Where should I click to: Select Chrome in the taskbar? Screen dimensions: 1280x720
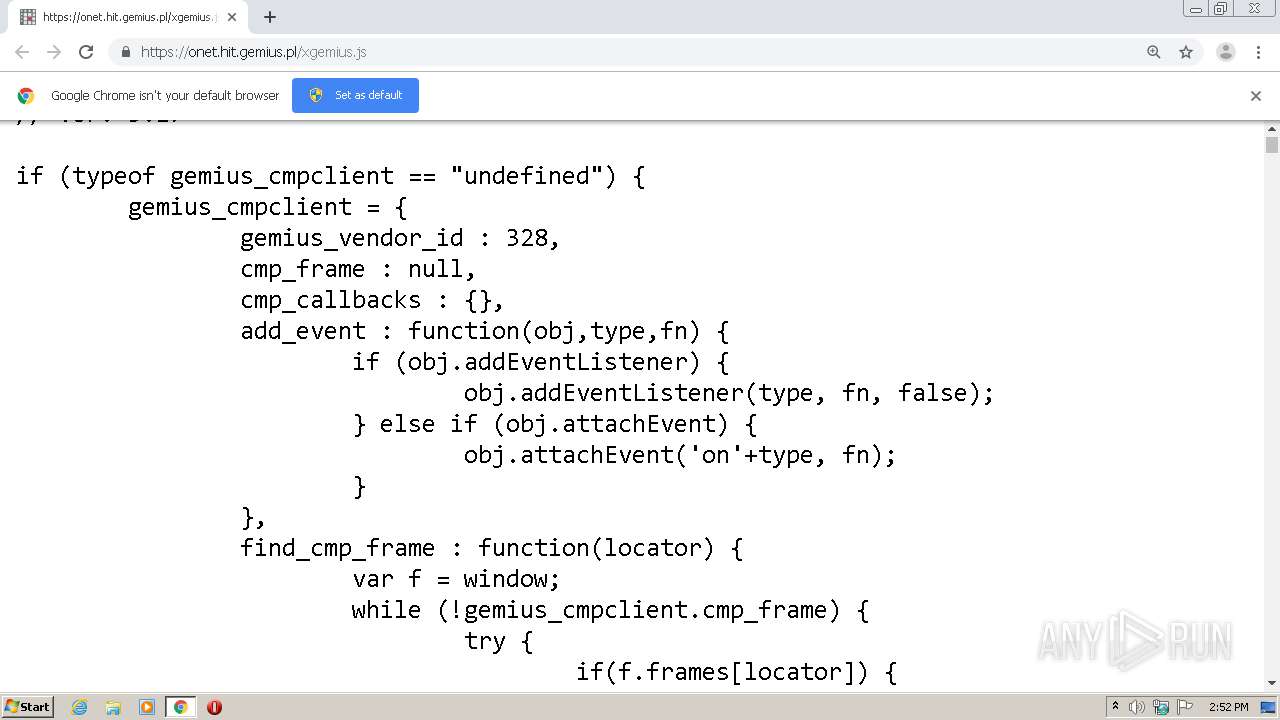(x=180, y=707)
